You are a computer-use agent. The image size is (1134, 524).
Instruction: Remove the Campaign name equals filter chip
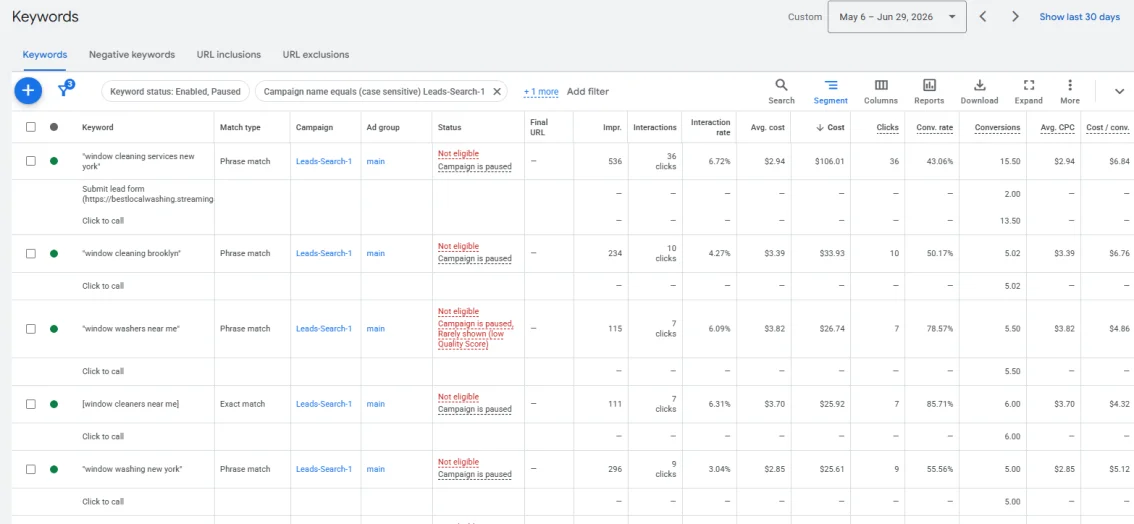(x=497, y=92)
